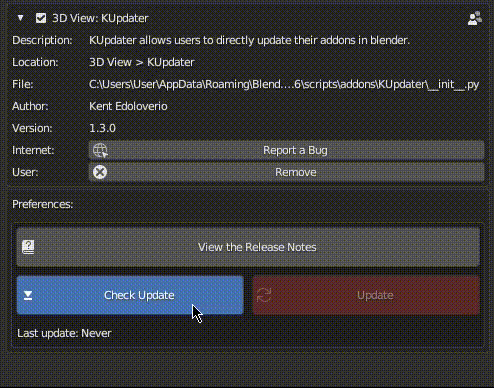Click the red Update button
The height and width of the screenshot is (388, 494).
[x=366, y=295]
